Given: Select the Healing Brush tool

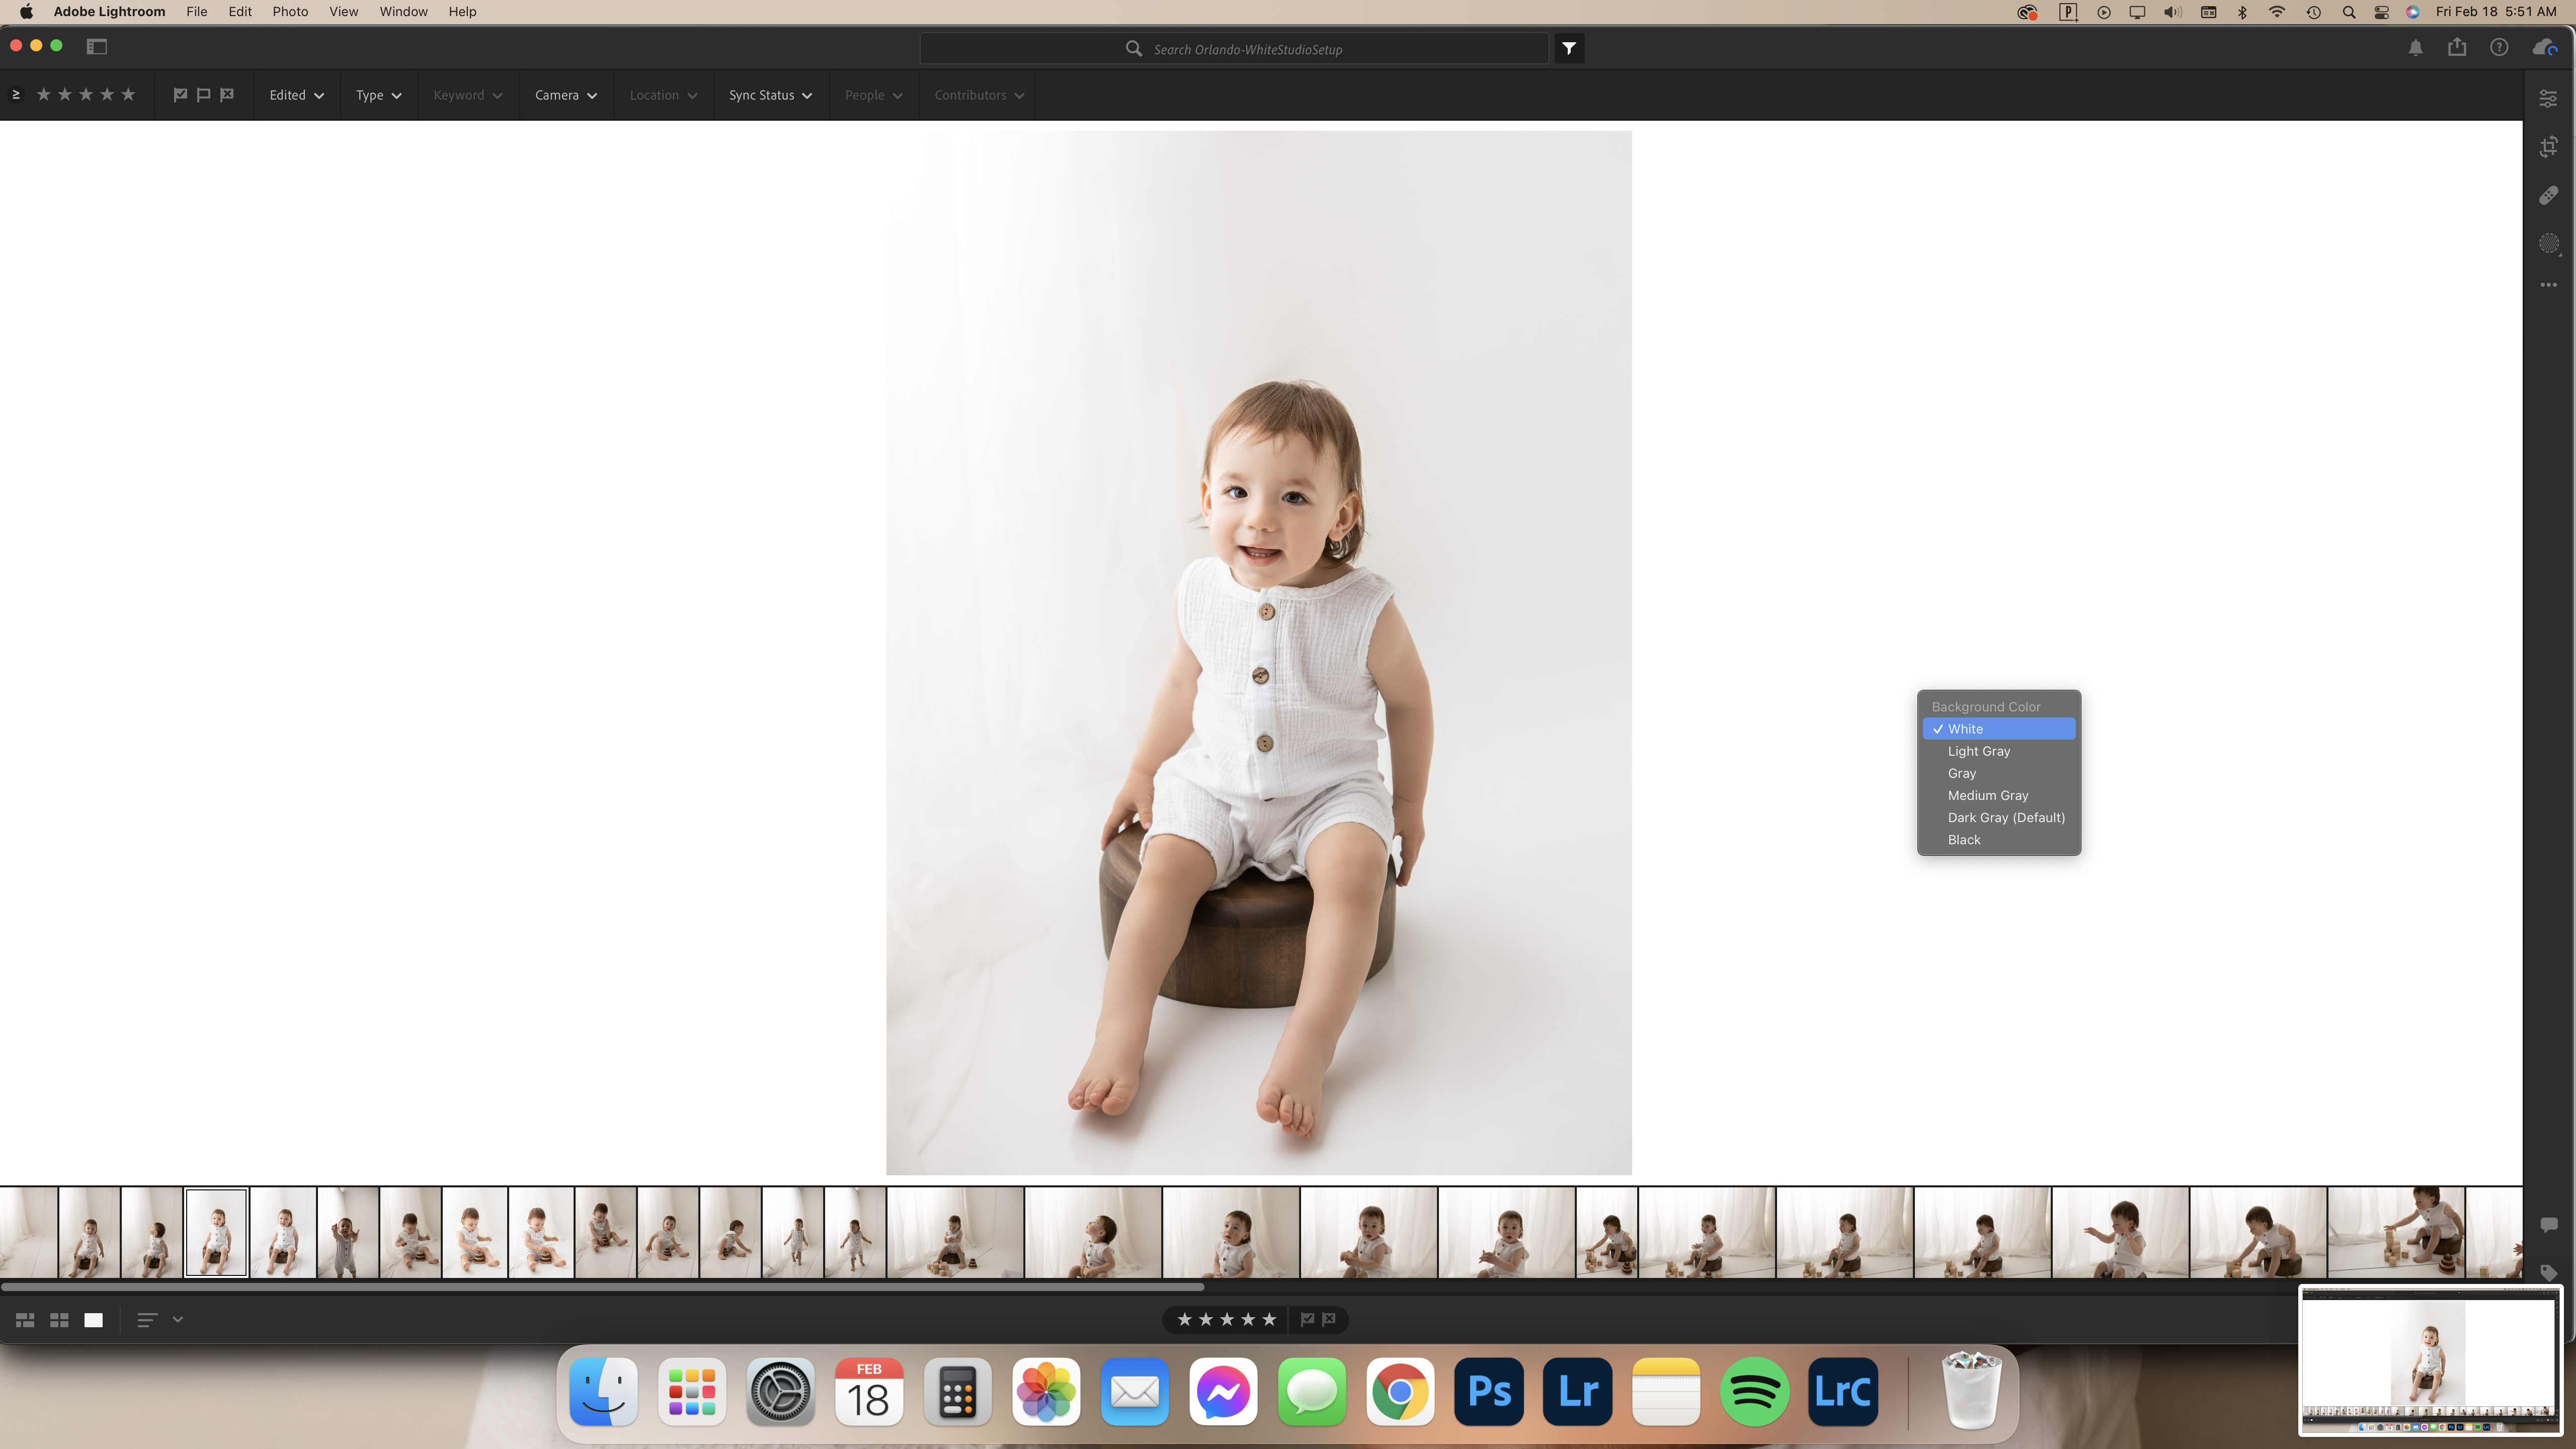Looking at the screenshot, I should coord(2548,195).
